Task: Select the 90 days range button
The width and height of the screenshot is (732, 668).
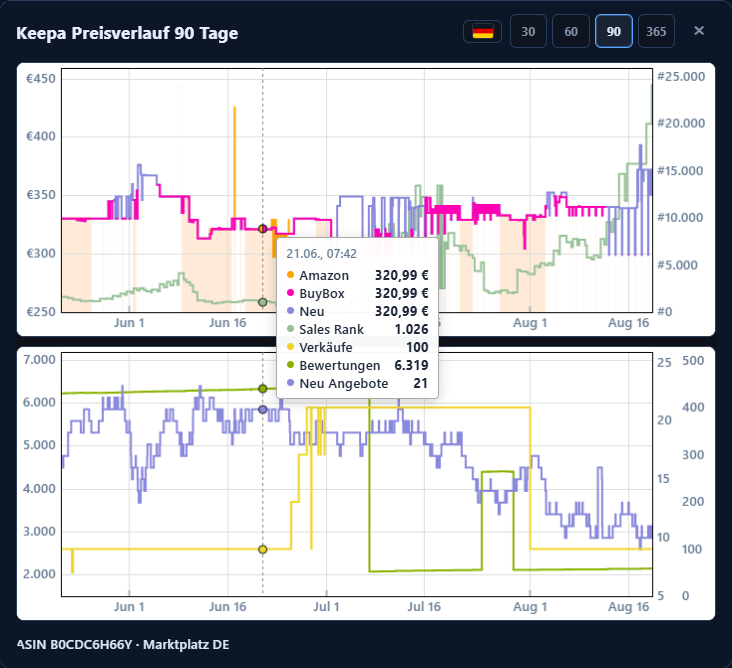Action: tap(613, 31)
